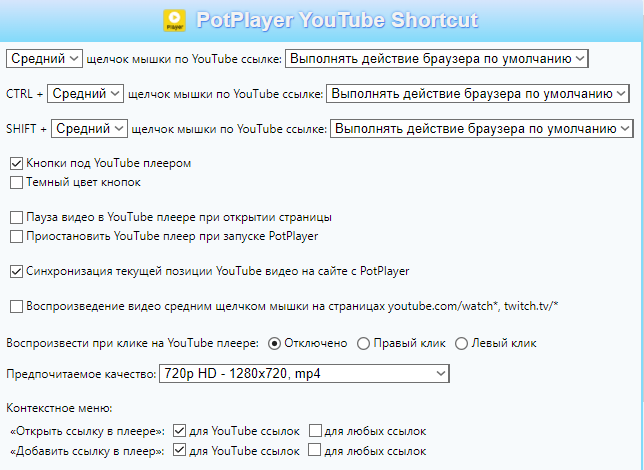Select the 'Левый клик' radio button
This screenshot has width=644, height=470.
tap(461, 343)
